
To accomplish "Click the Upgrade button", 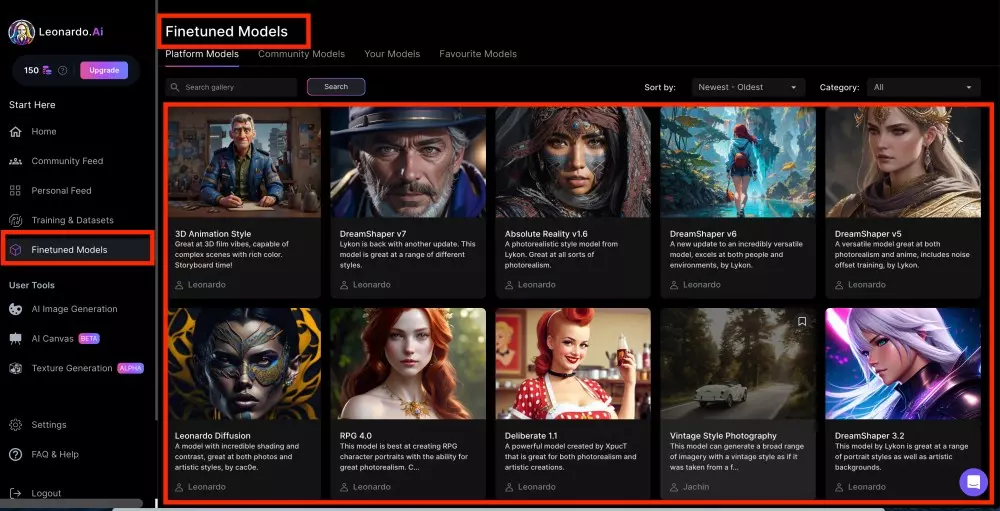I will pyautogui.click(x=104, y=70).
